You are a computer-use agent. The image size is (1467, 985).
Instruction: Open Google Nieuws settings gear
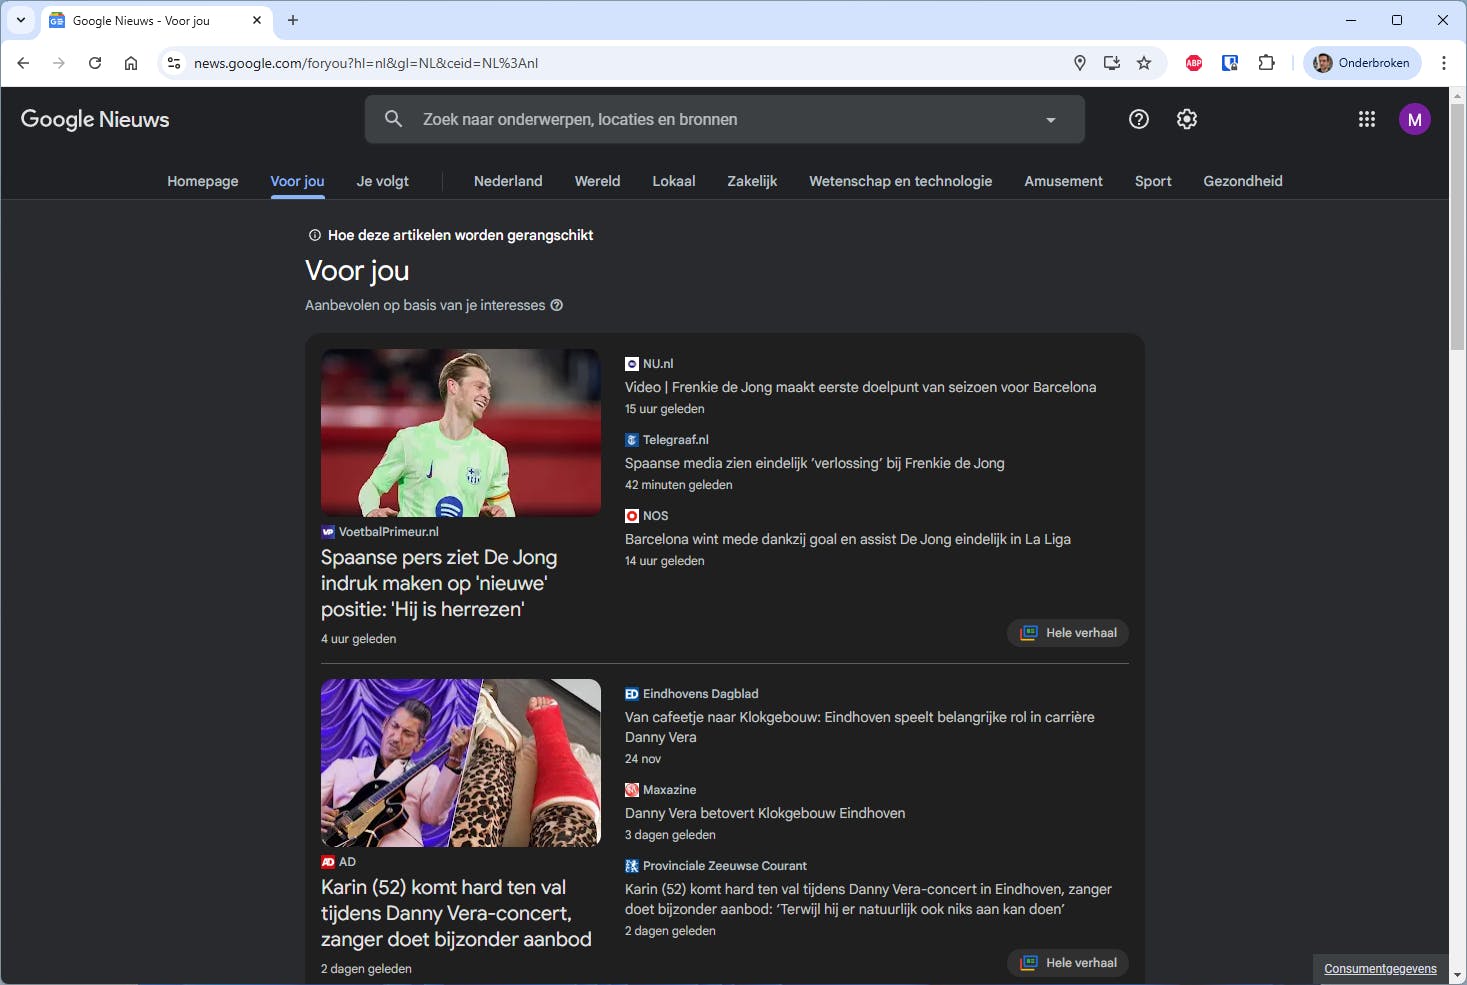[x=1186, y=119]
